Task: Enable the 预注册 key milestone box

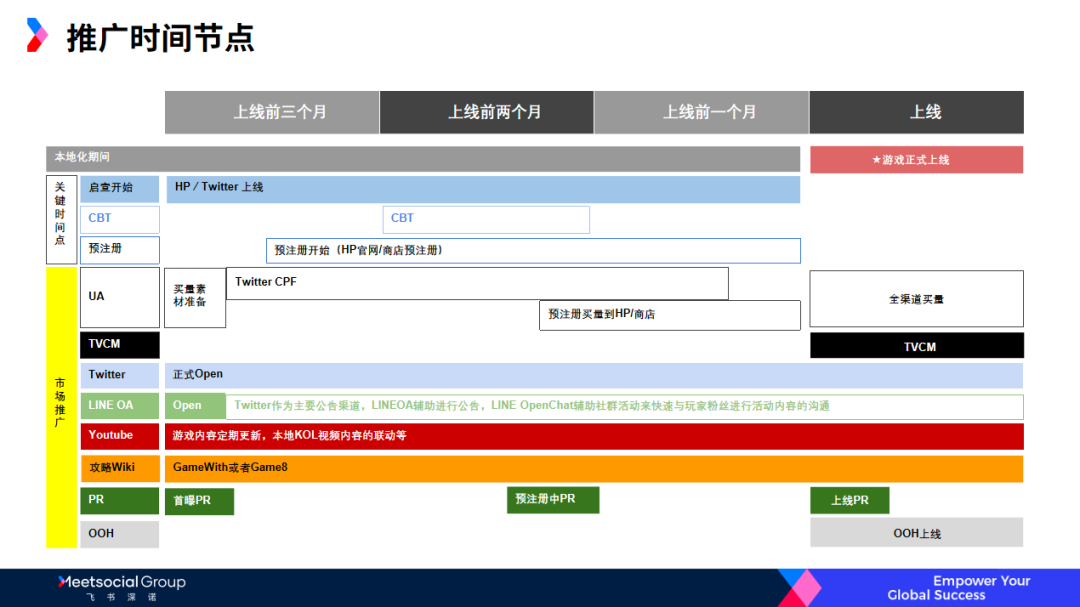Action: click(119, 250)
